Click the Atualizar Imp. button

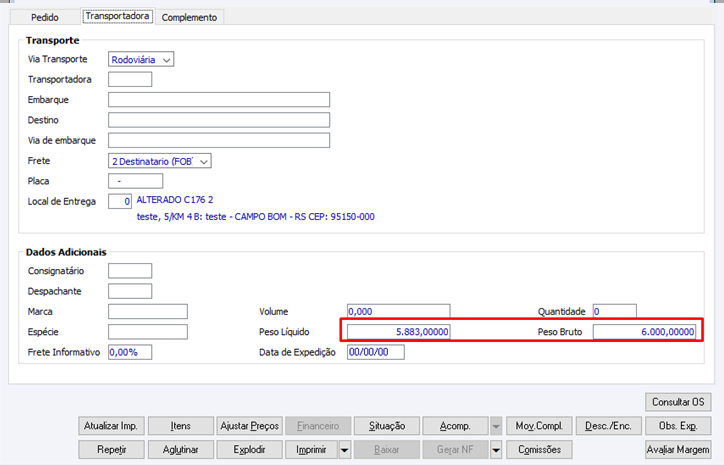coord(111,426)
